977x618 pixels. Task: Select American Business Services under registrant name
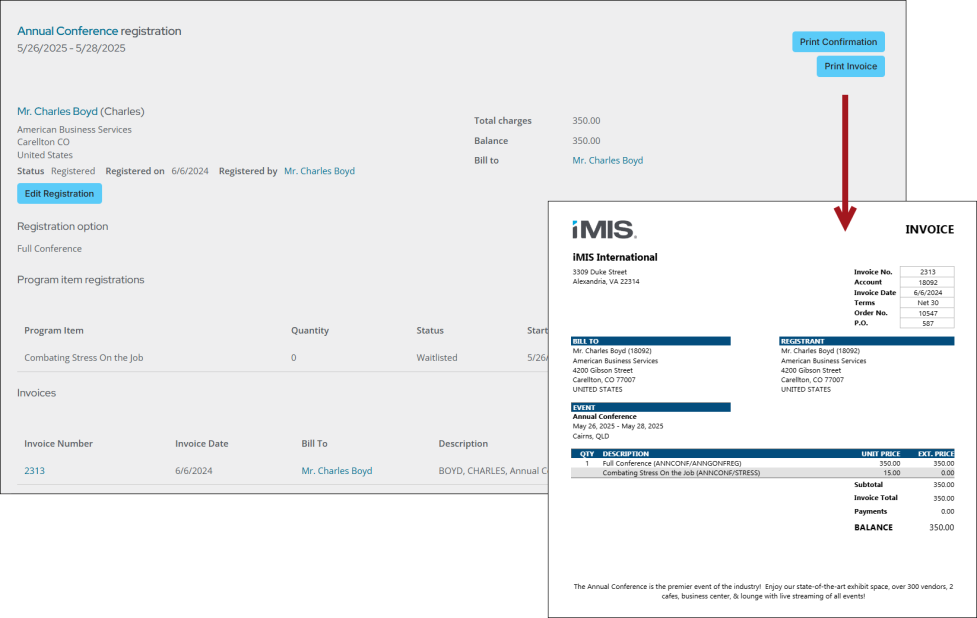pyautogui.click(x=74, y=130)
